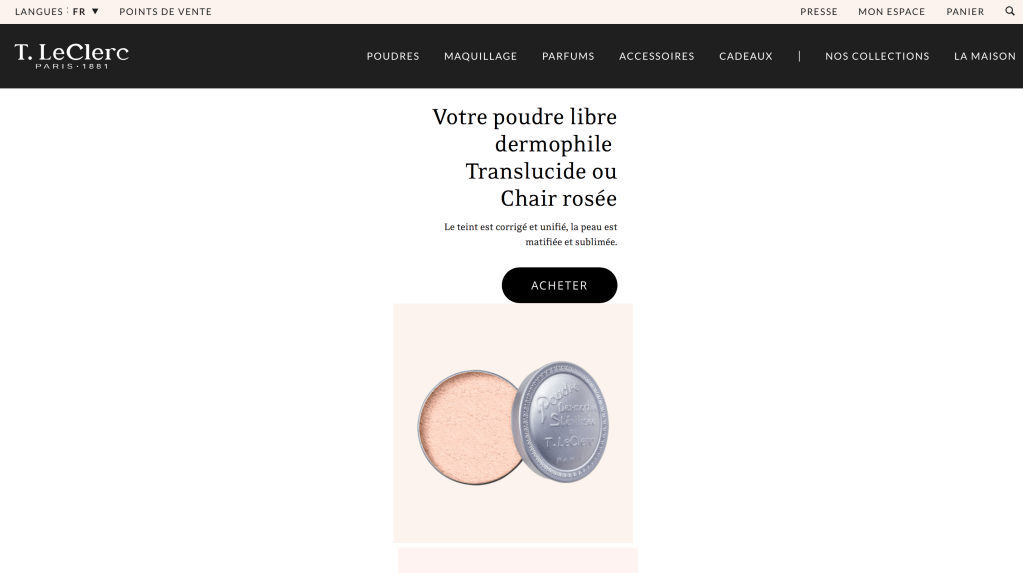Open POINTS DE VENTE link
This screenshot has width=1023, height=573.
pyautogui.click(x=165, y=11)
